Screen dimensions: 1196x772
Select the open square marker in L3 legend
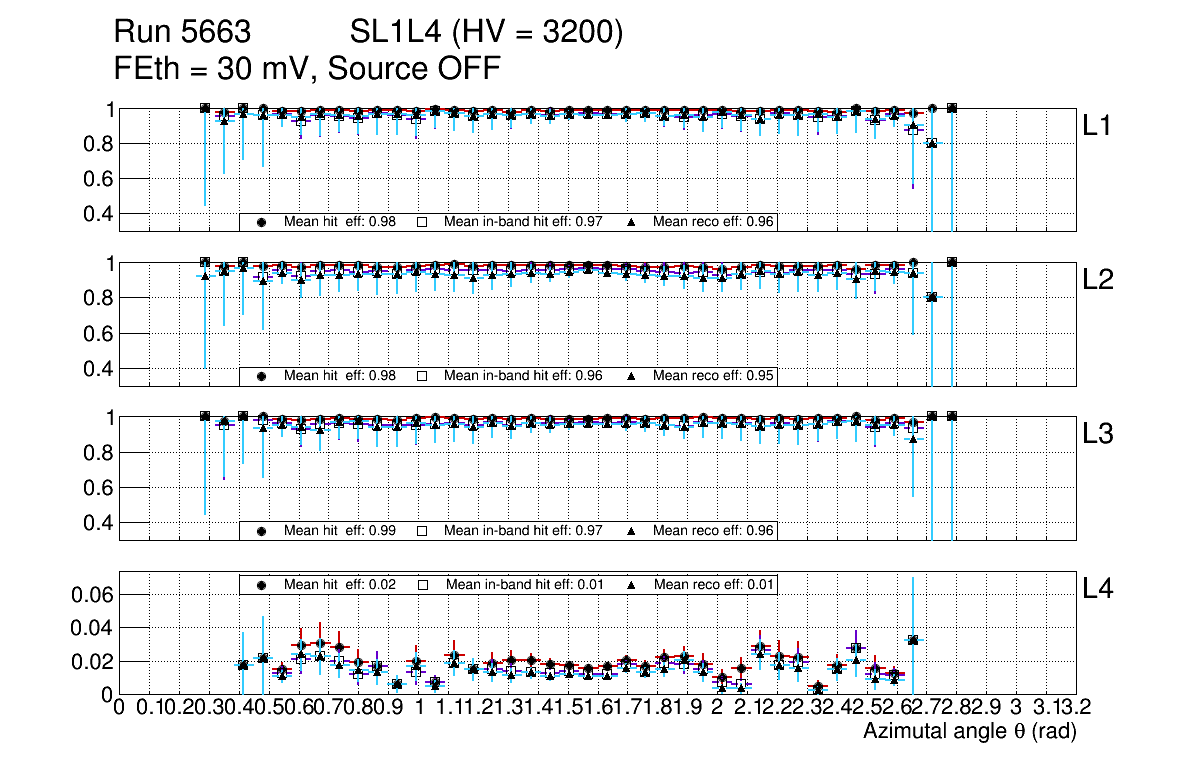tap(422, 531)
